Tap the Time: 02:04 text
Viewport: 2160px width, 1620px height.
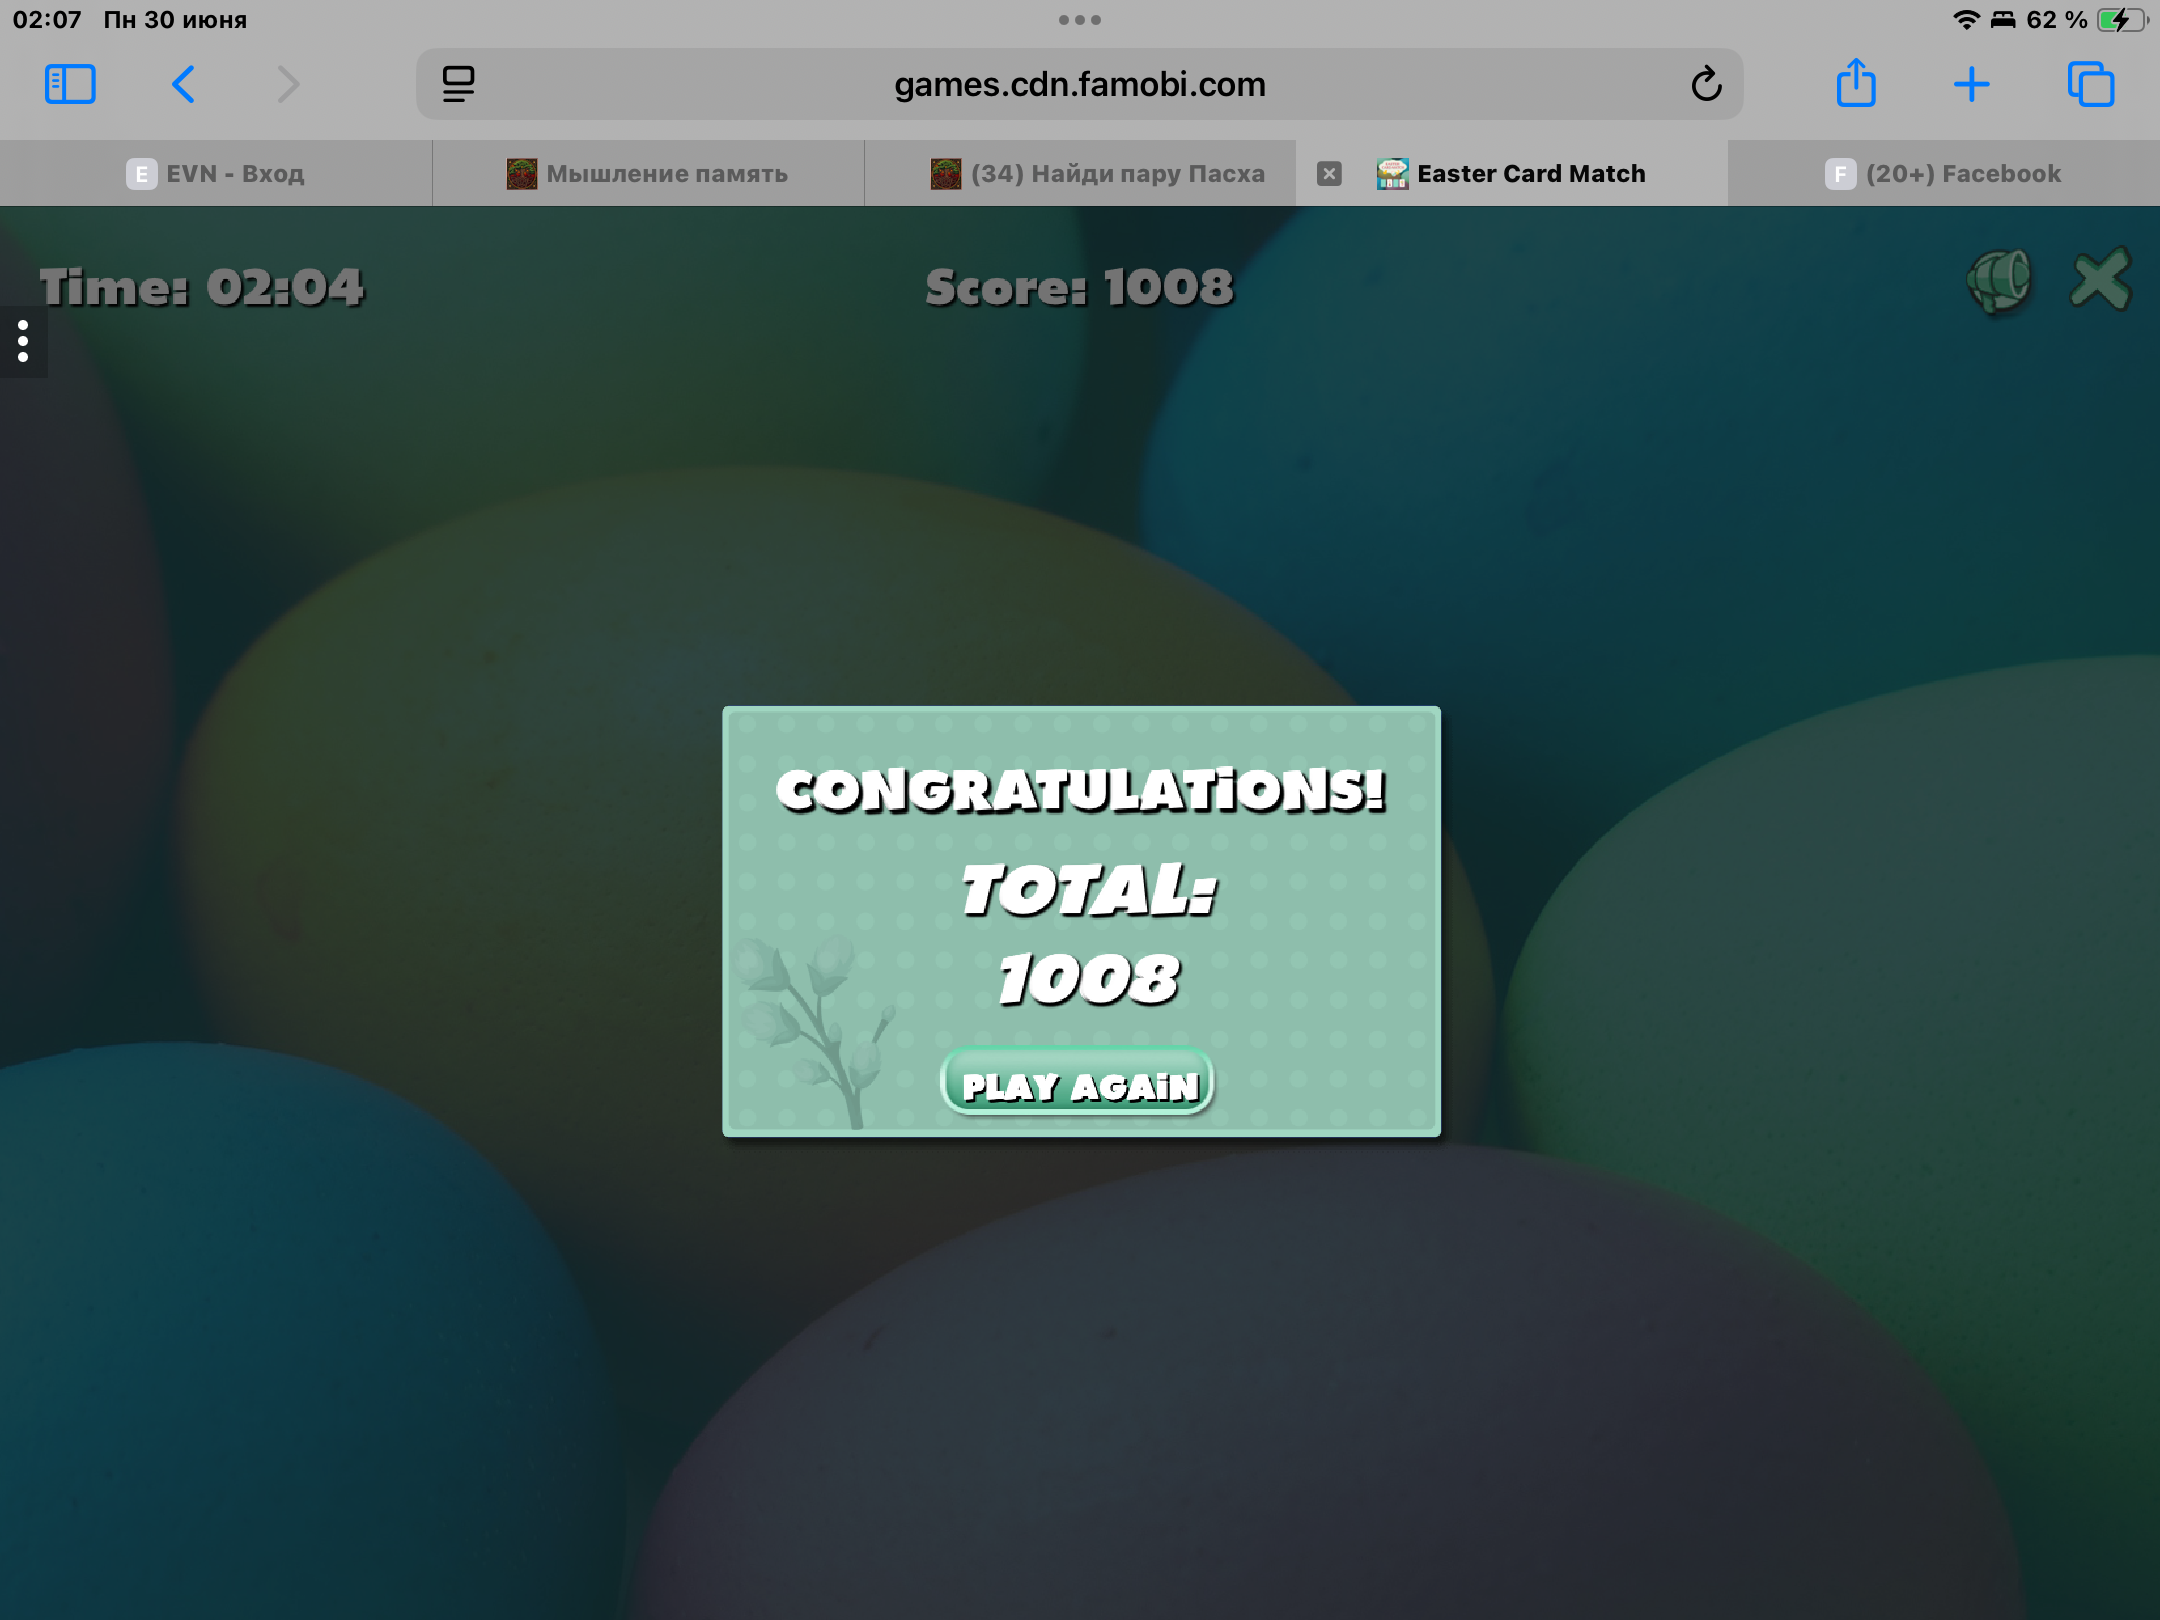[202, 288]
